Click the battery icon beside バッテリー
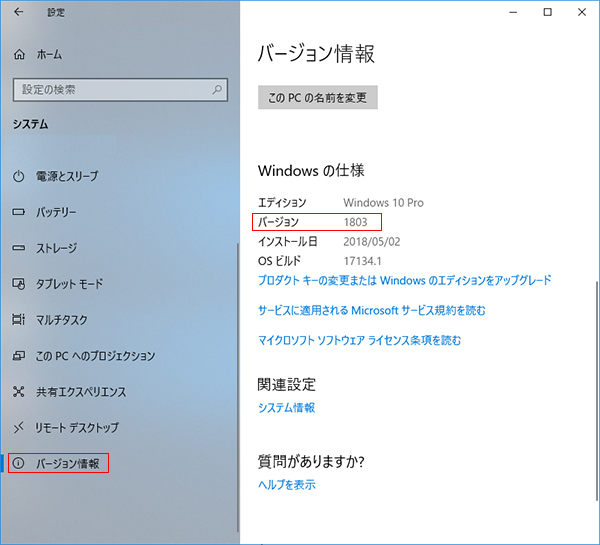 (x=19, y=212)
